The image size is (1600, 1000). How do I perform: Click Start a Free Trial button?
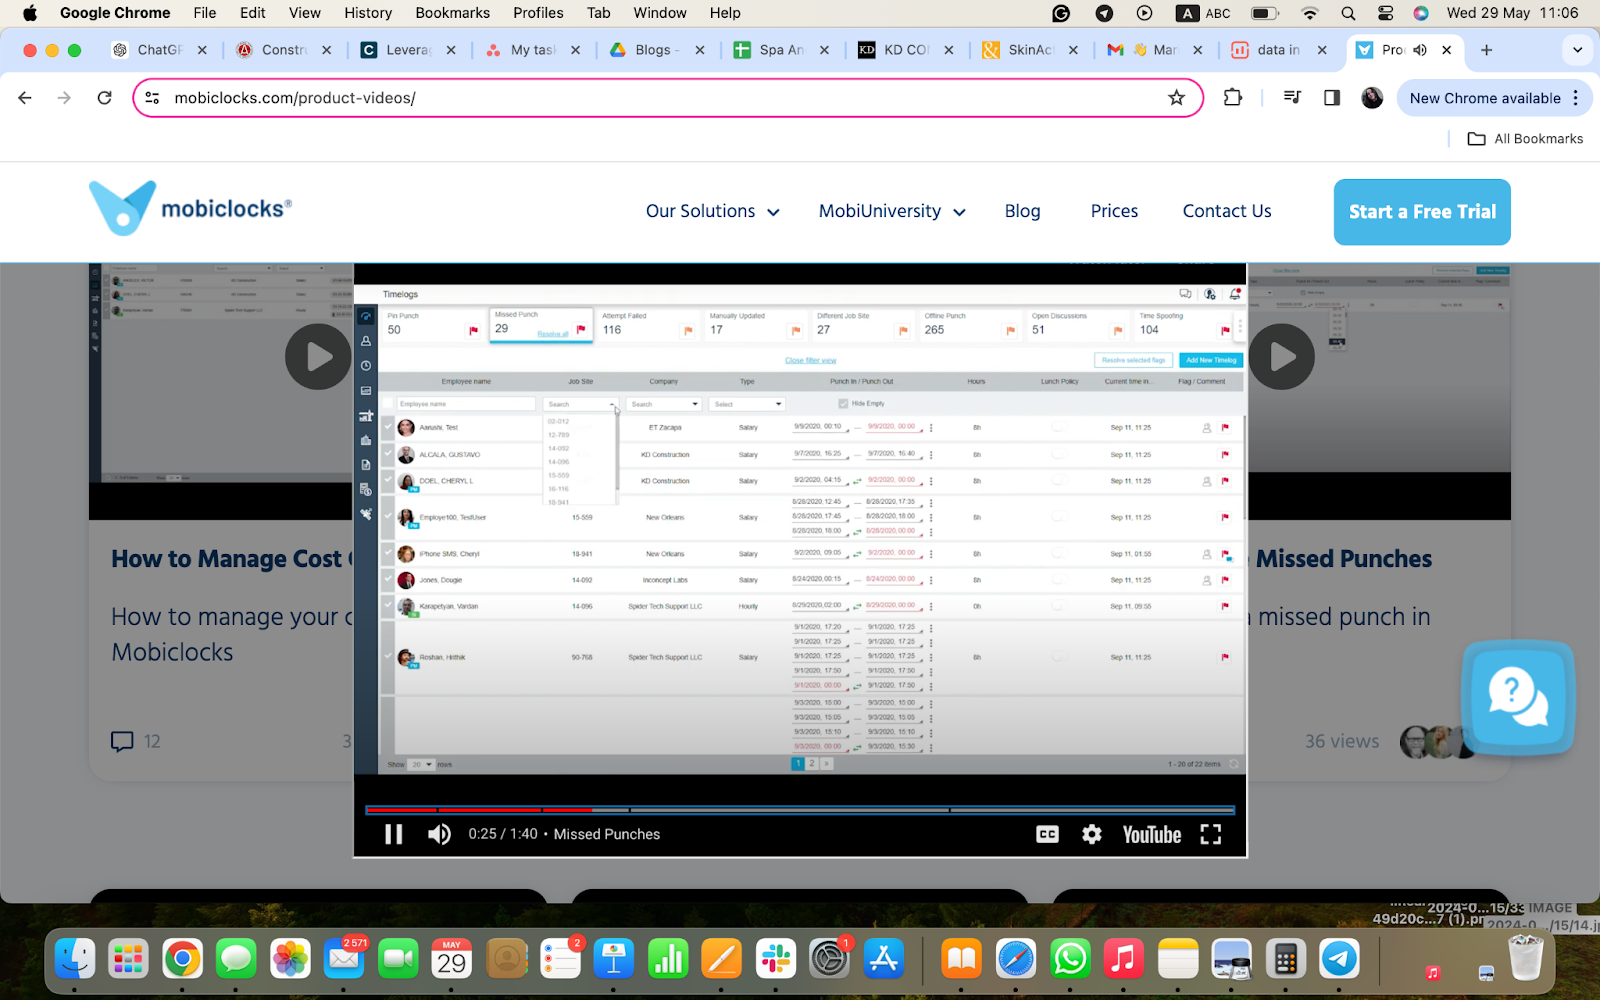pos(1422,212)
